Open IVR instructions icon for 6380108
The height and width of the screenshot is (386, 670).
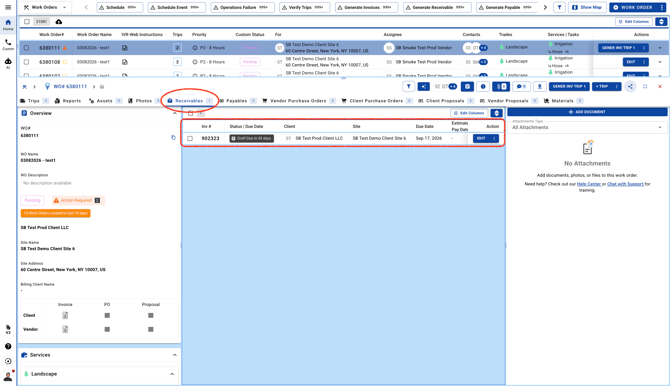[x=125, y=62]
